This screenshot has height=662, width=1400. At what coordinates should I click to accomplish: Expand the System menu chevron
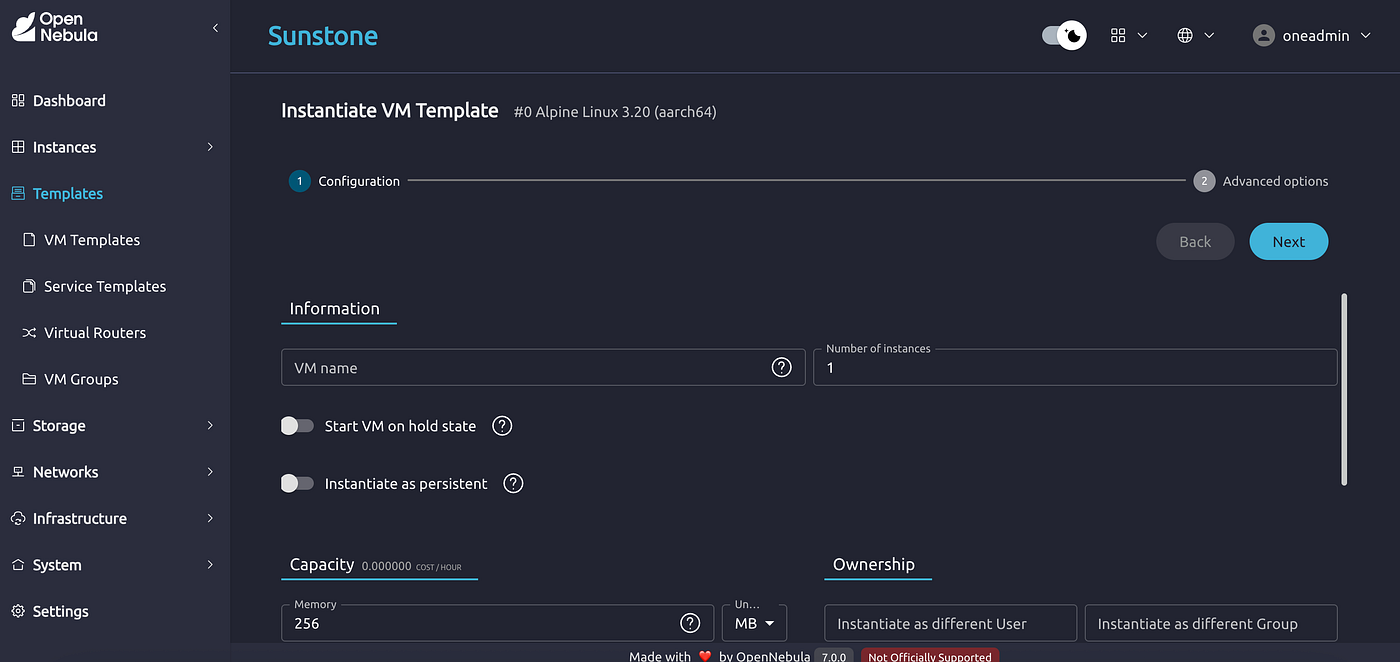pos(210,565)
